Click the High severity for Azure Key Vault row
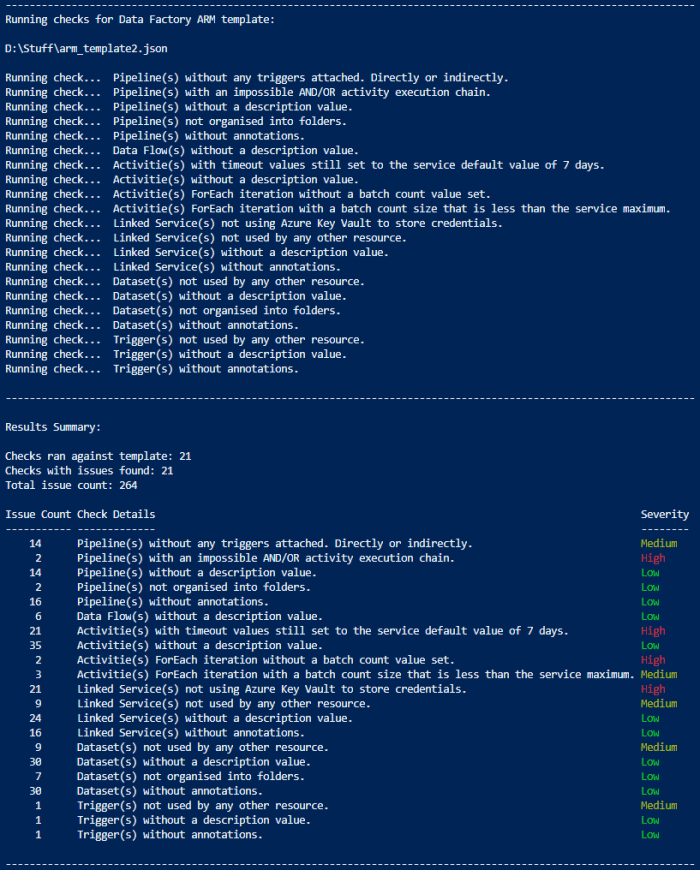This screenshot has width=700, height=870. click(653, 689)
